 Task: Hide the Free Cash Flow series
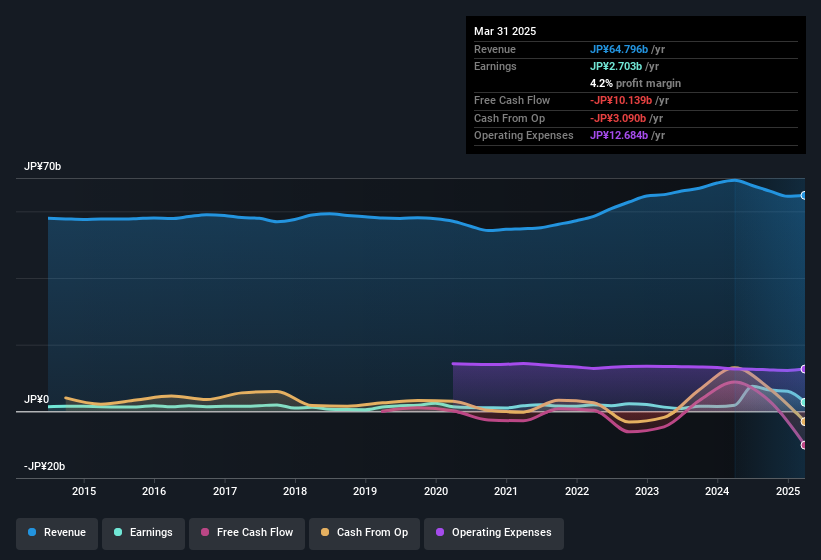click(246, 532)
